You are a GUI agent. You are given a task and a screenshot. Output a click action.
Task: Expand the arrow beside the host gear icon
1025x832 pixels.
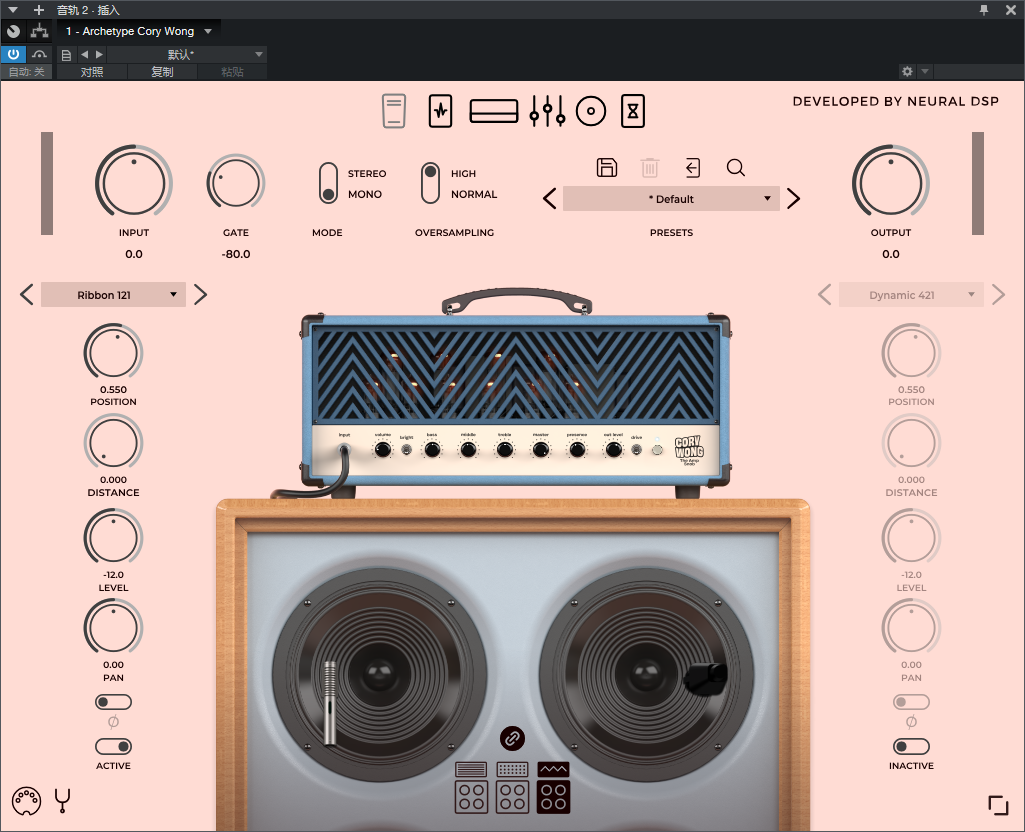tap(925, 71)
